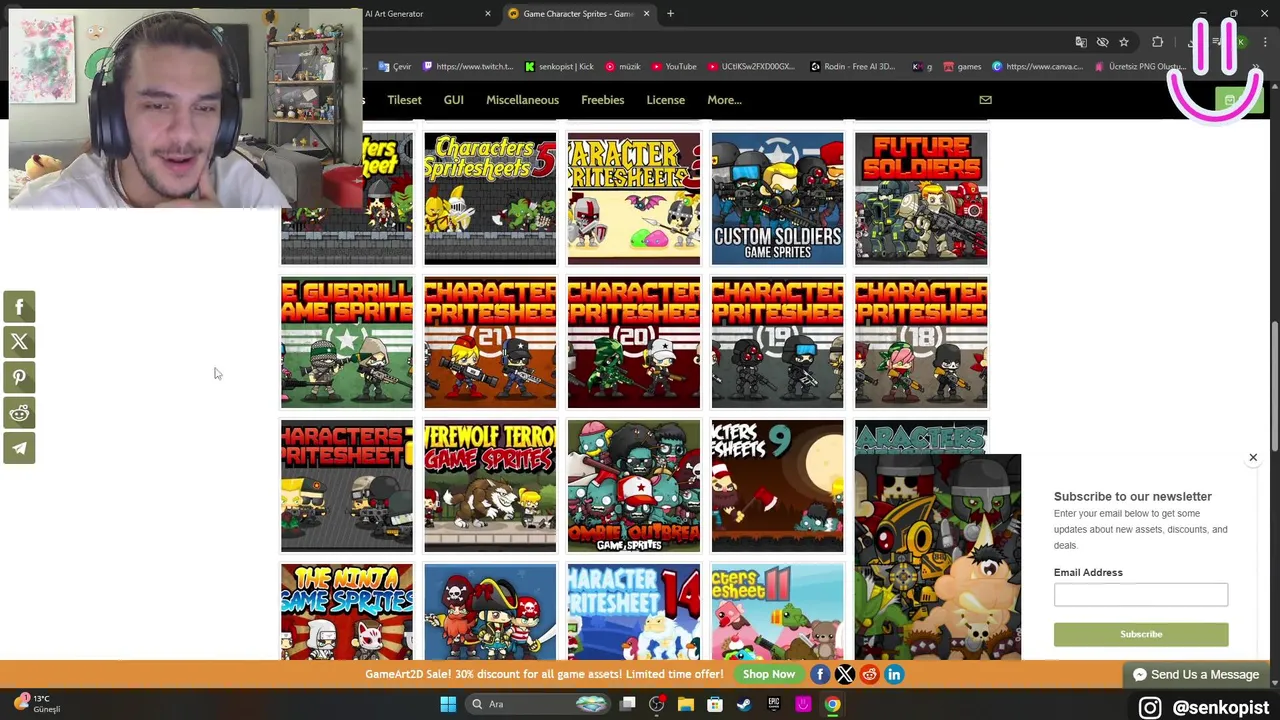Image resolution: width=1280 pixels, height=720 pixels.
Task: Open Character Spritesheet 19 thumbnail
Action: 777,343
